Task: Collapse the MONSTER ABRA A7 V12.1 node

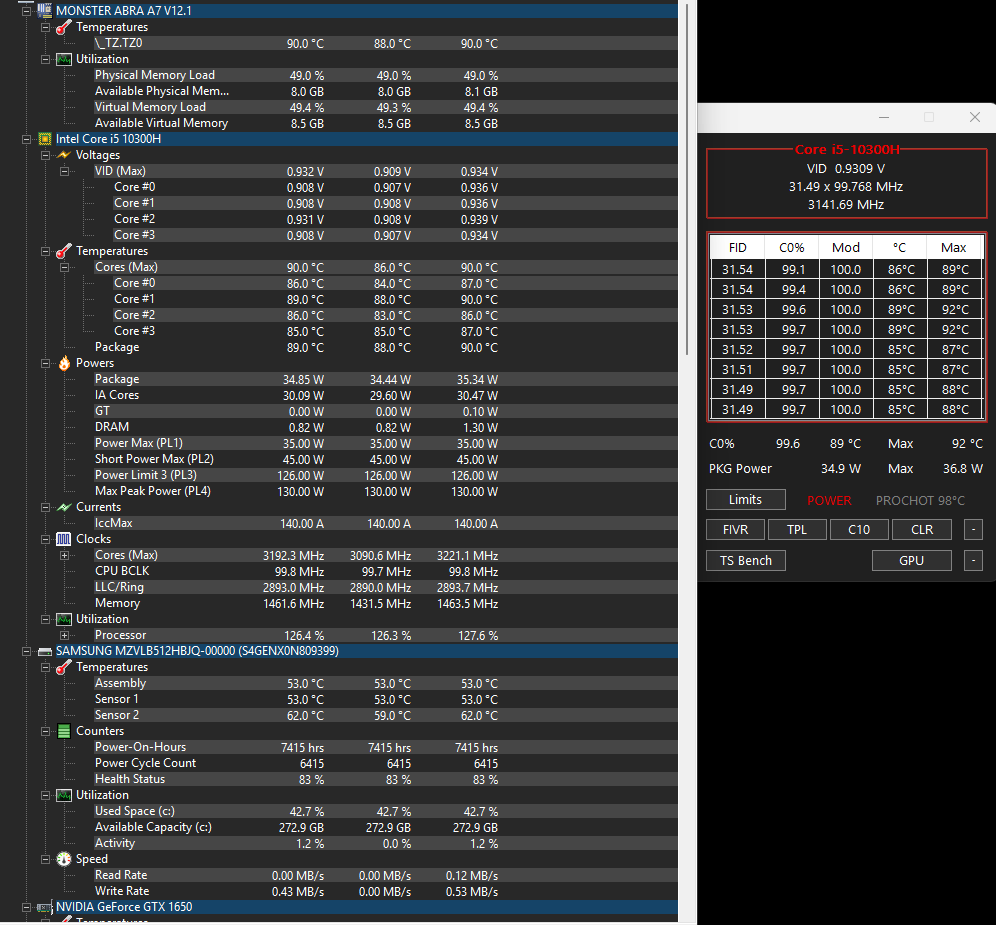Action: 26,11
